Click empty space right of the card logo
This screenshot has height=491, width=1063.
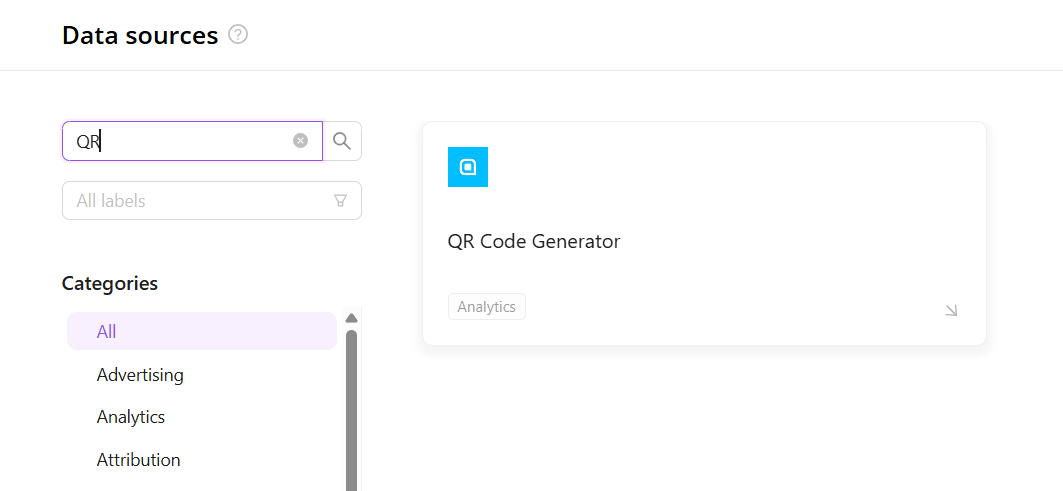point(720,167)
